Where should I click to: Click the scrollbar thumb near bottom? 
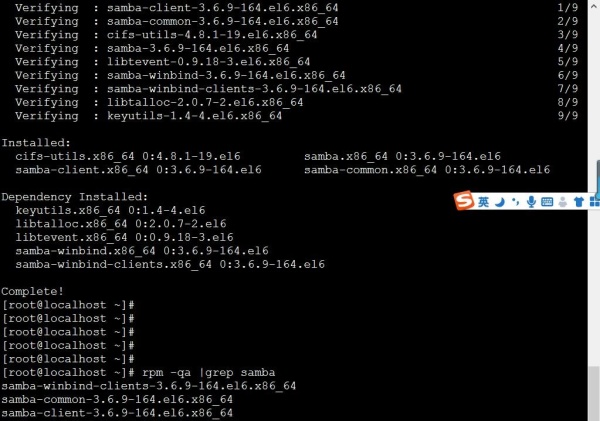coord(594,393)
